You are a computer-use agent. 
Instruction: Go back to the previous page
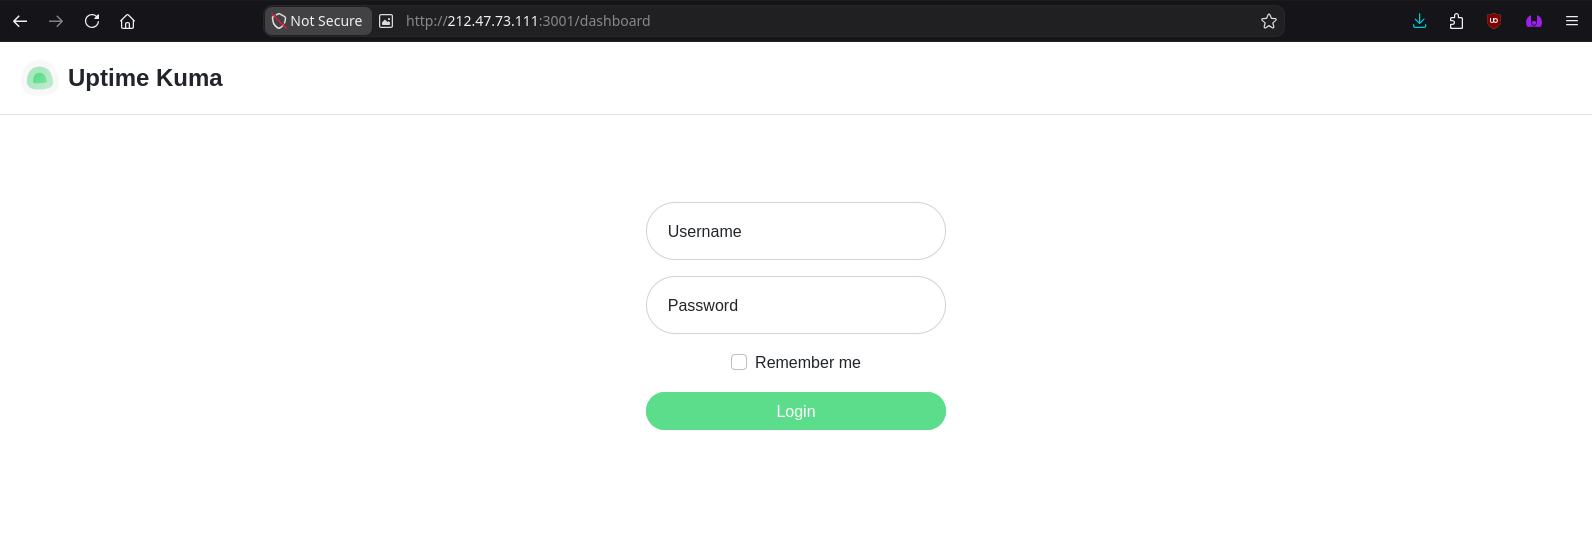[20, 21]
